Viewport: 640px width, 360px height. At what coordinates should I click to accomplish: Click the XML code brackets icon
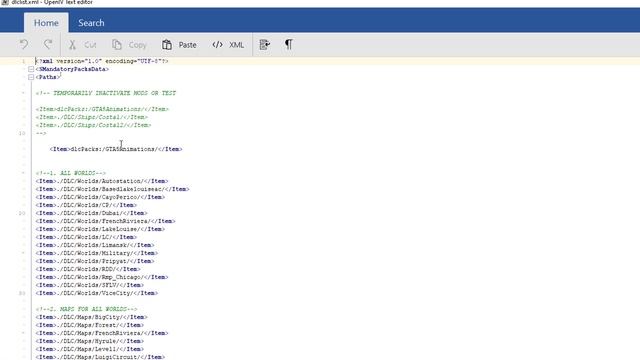217,44
